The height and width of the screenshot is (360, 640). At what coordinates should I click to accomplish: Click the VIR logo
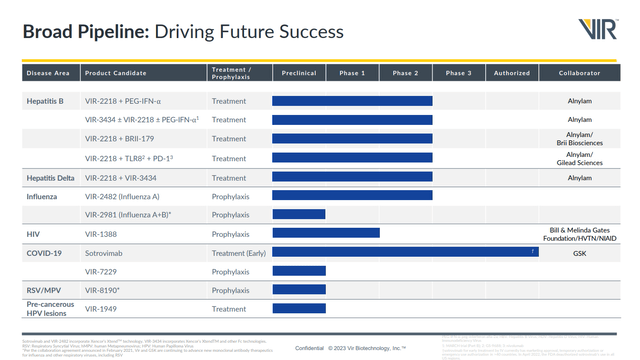(x=598, y=29)
